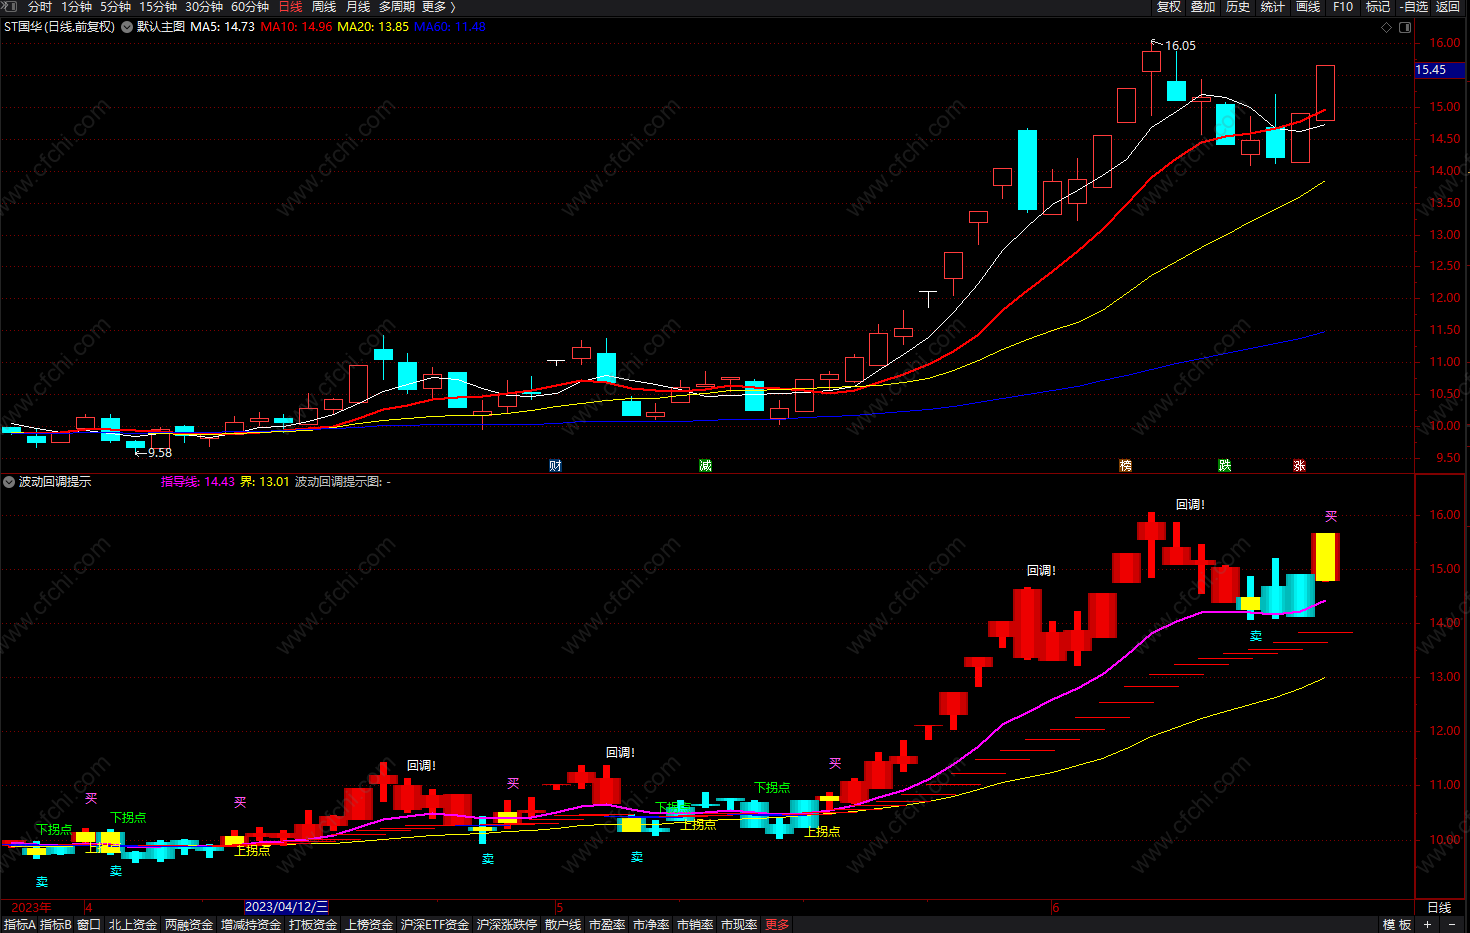Click the 财 event marker on the chart
Image resolution: width=1470 pixels, height=933 pixels.
click(555, 466)
